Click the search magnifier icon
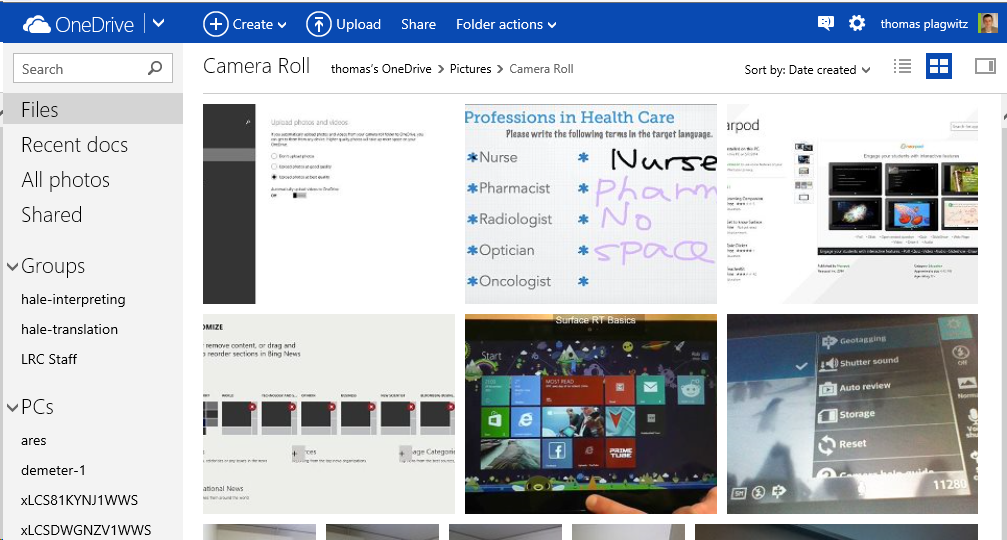Viewport: 1007px width, 540px height. 155,69
